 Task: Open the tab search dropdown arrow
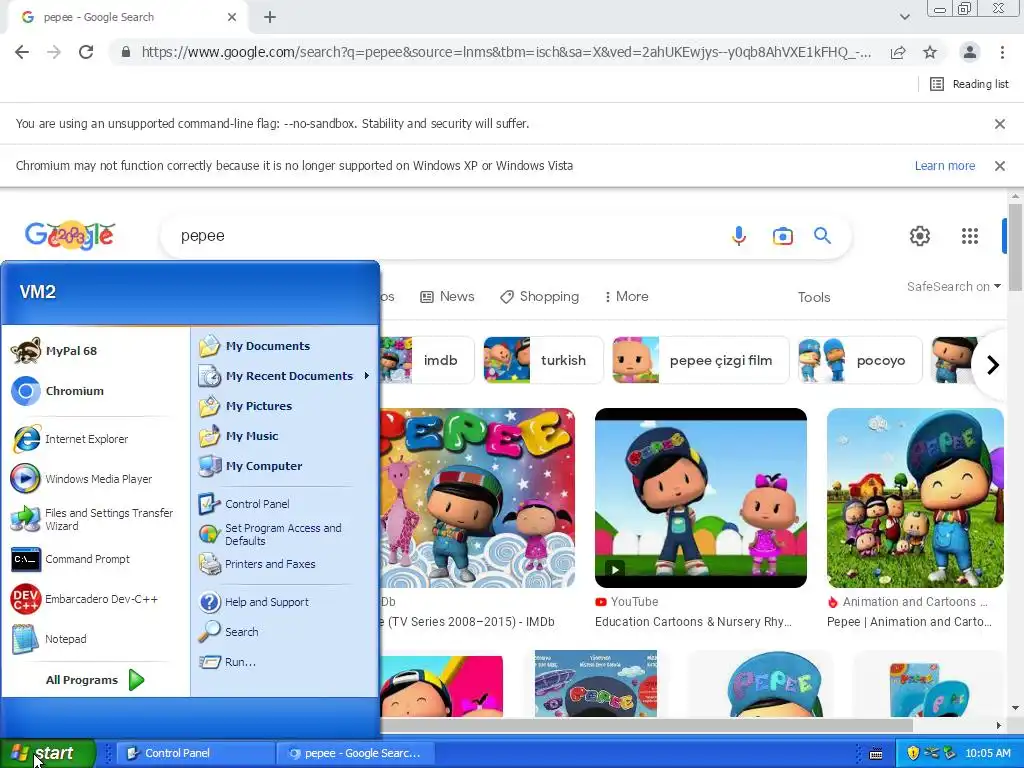point(904,17)
